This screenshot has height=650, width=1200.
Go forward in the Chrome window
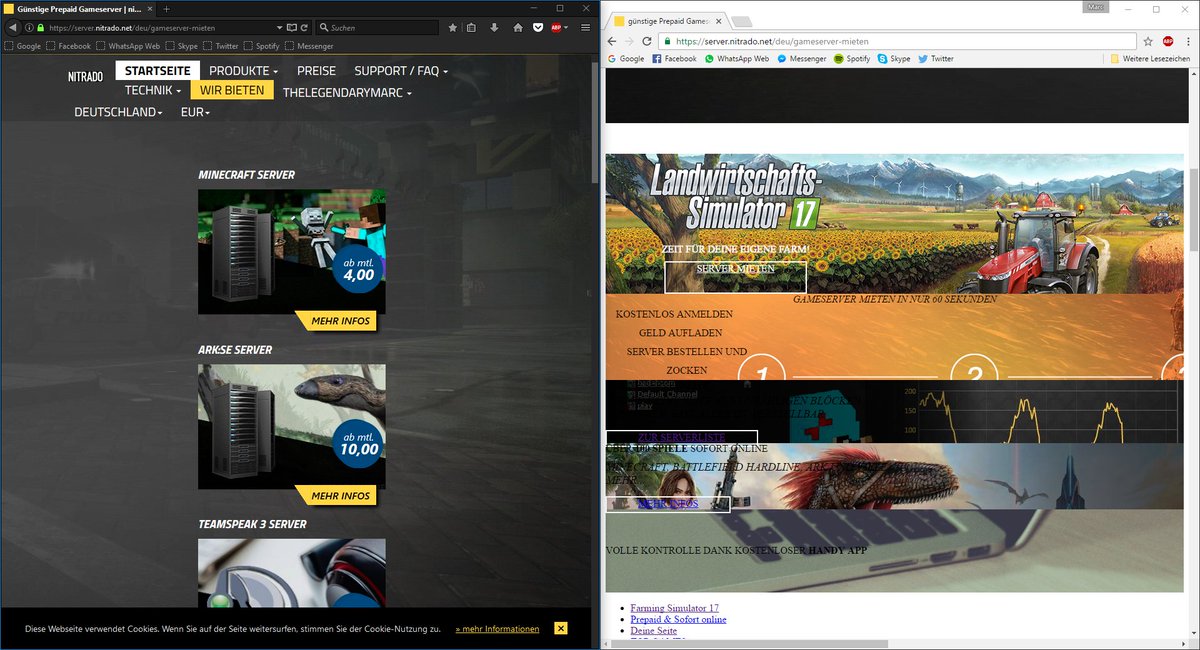[x=629, y=42]
